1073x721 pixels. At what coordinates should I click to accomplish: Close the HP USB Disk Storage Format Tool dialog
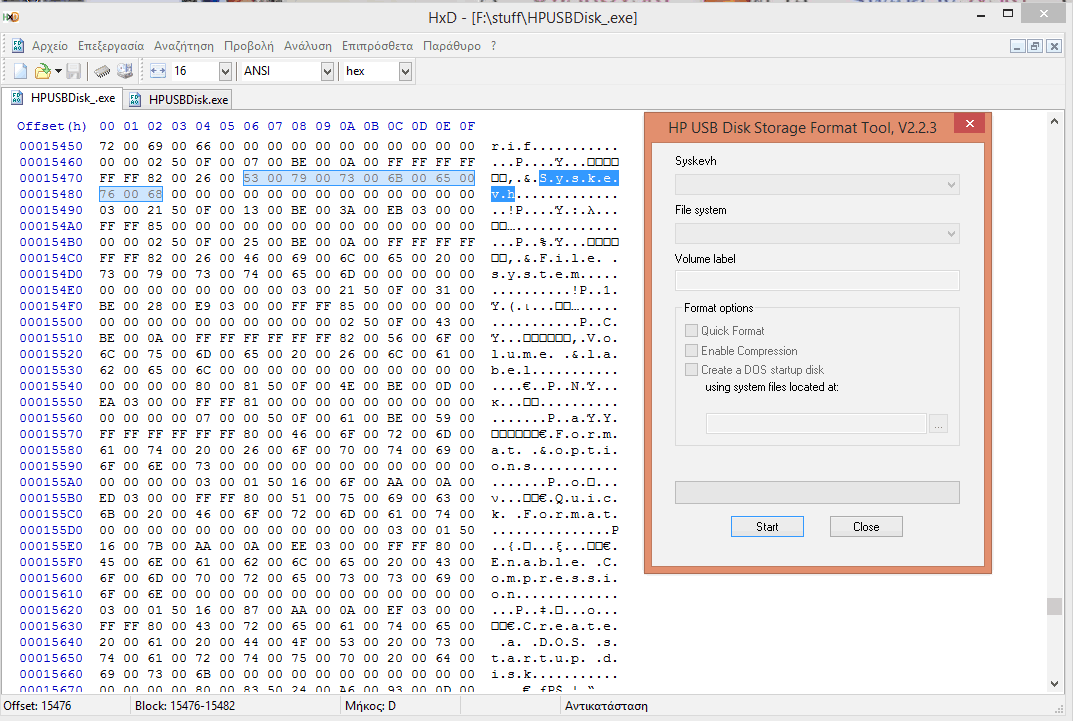point(970,123)
